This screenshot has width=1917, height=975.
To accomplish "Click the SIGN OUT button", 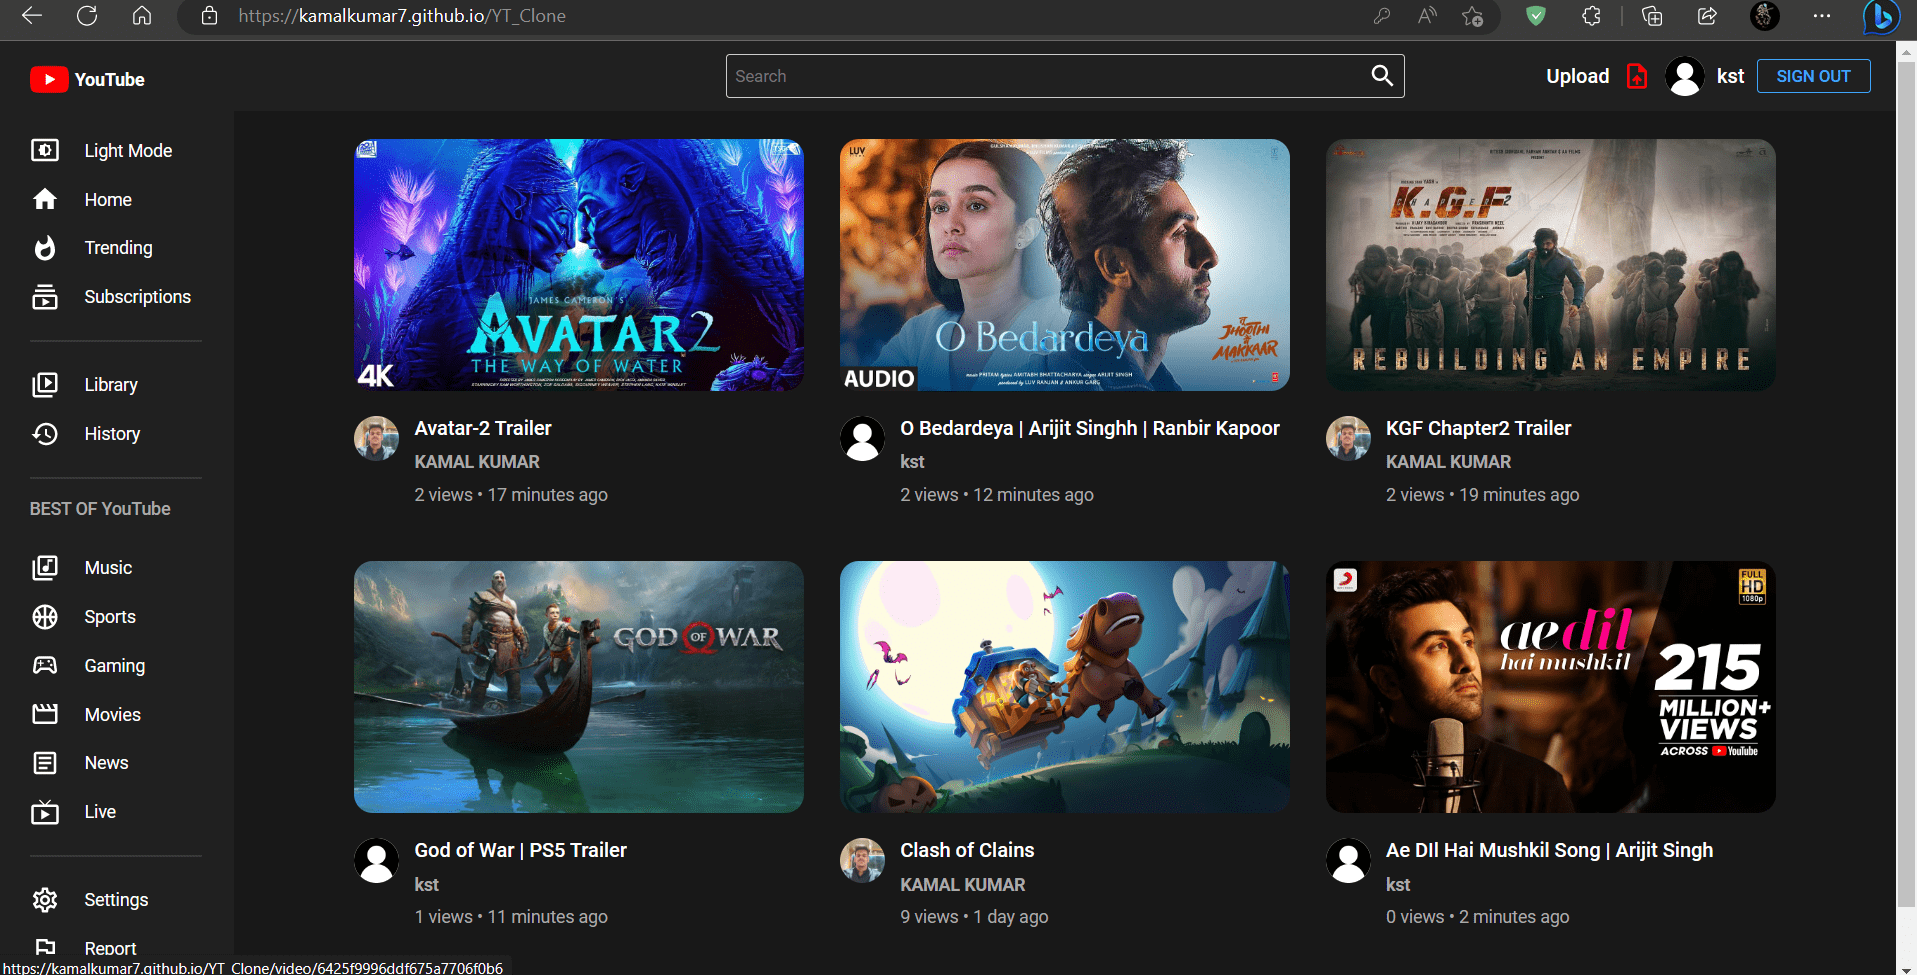I will pos(1813,75).
